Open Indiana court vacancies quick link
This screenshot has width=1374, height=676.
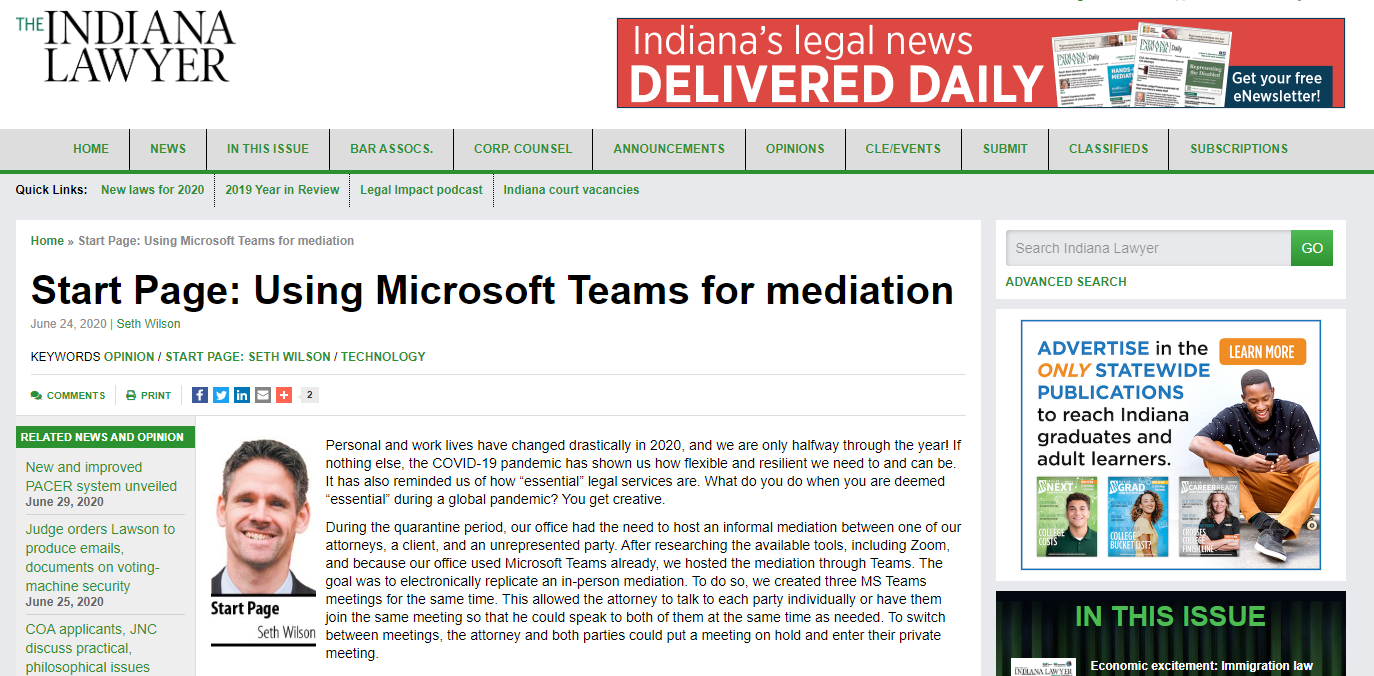click(571, 190)
